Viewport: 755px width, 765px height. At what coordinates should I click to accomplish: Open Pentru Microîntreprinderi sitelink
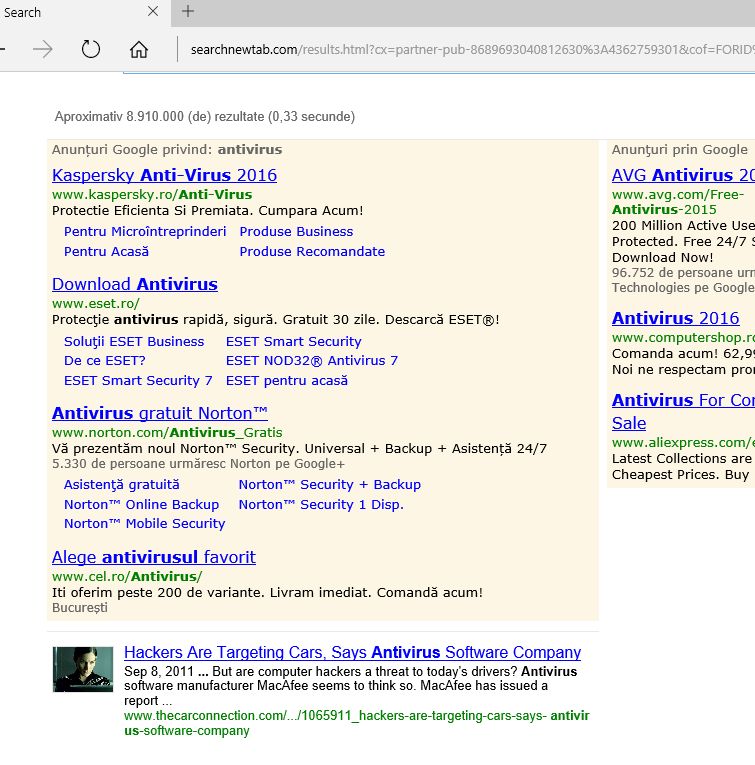pos(145,231)
